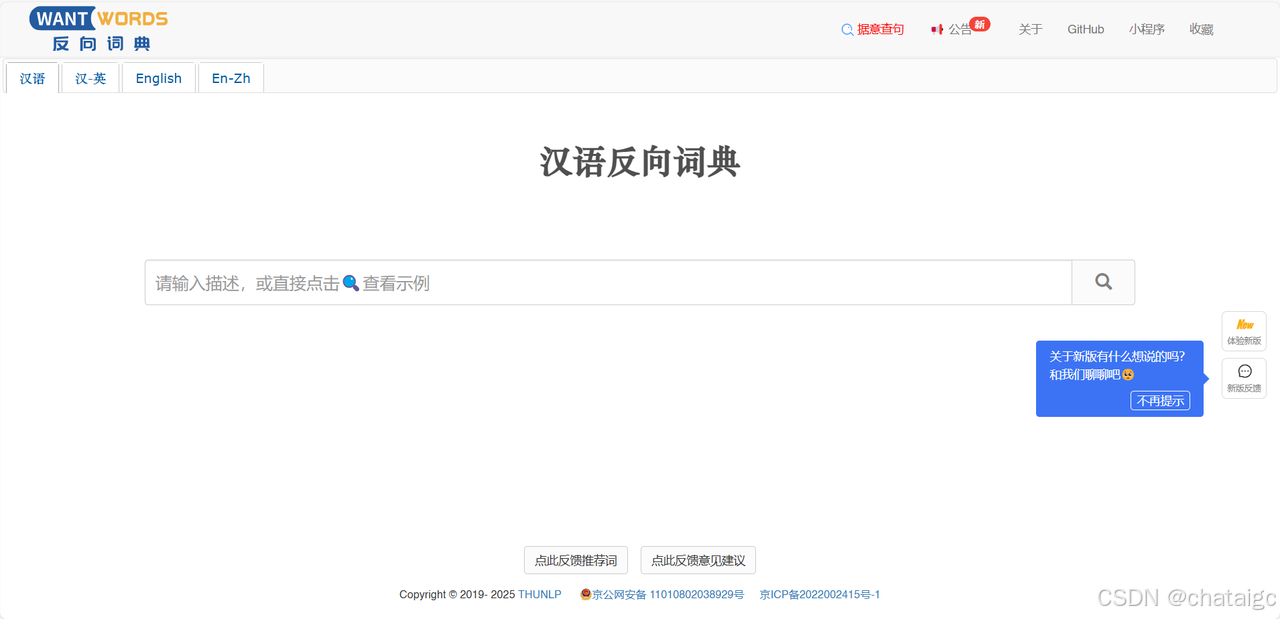Viewport: 1280px width, 619px height.
Task: Open the 关于 about page
Action: coord(1031,29)
